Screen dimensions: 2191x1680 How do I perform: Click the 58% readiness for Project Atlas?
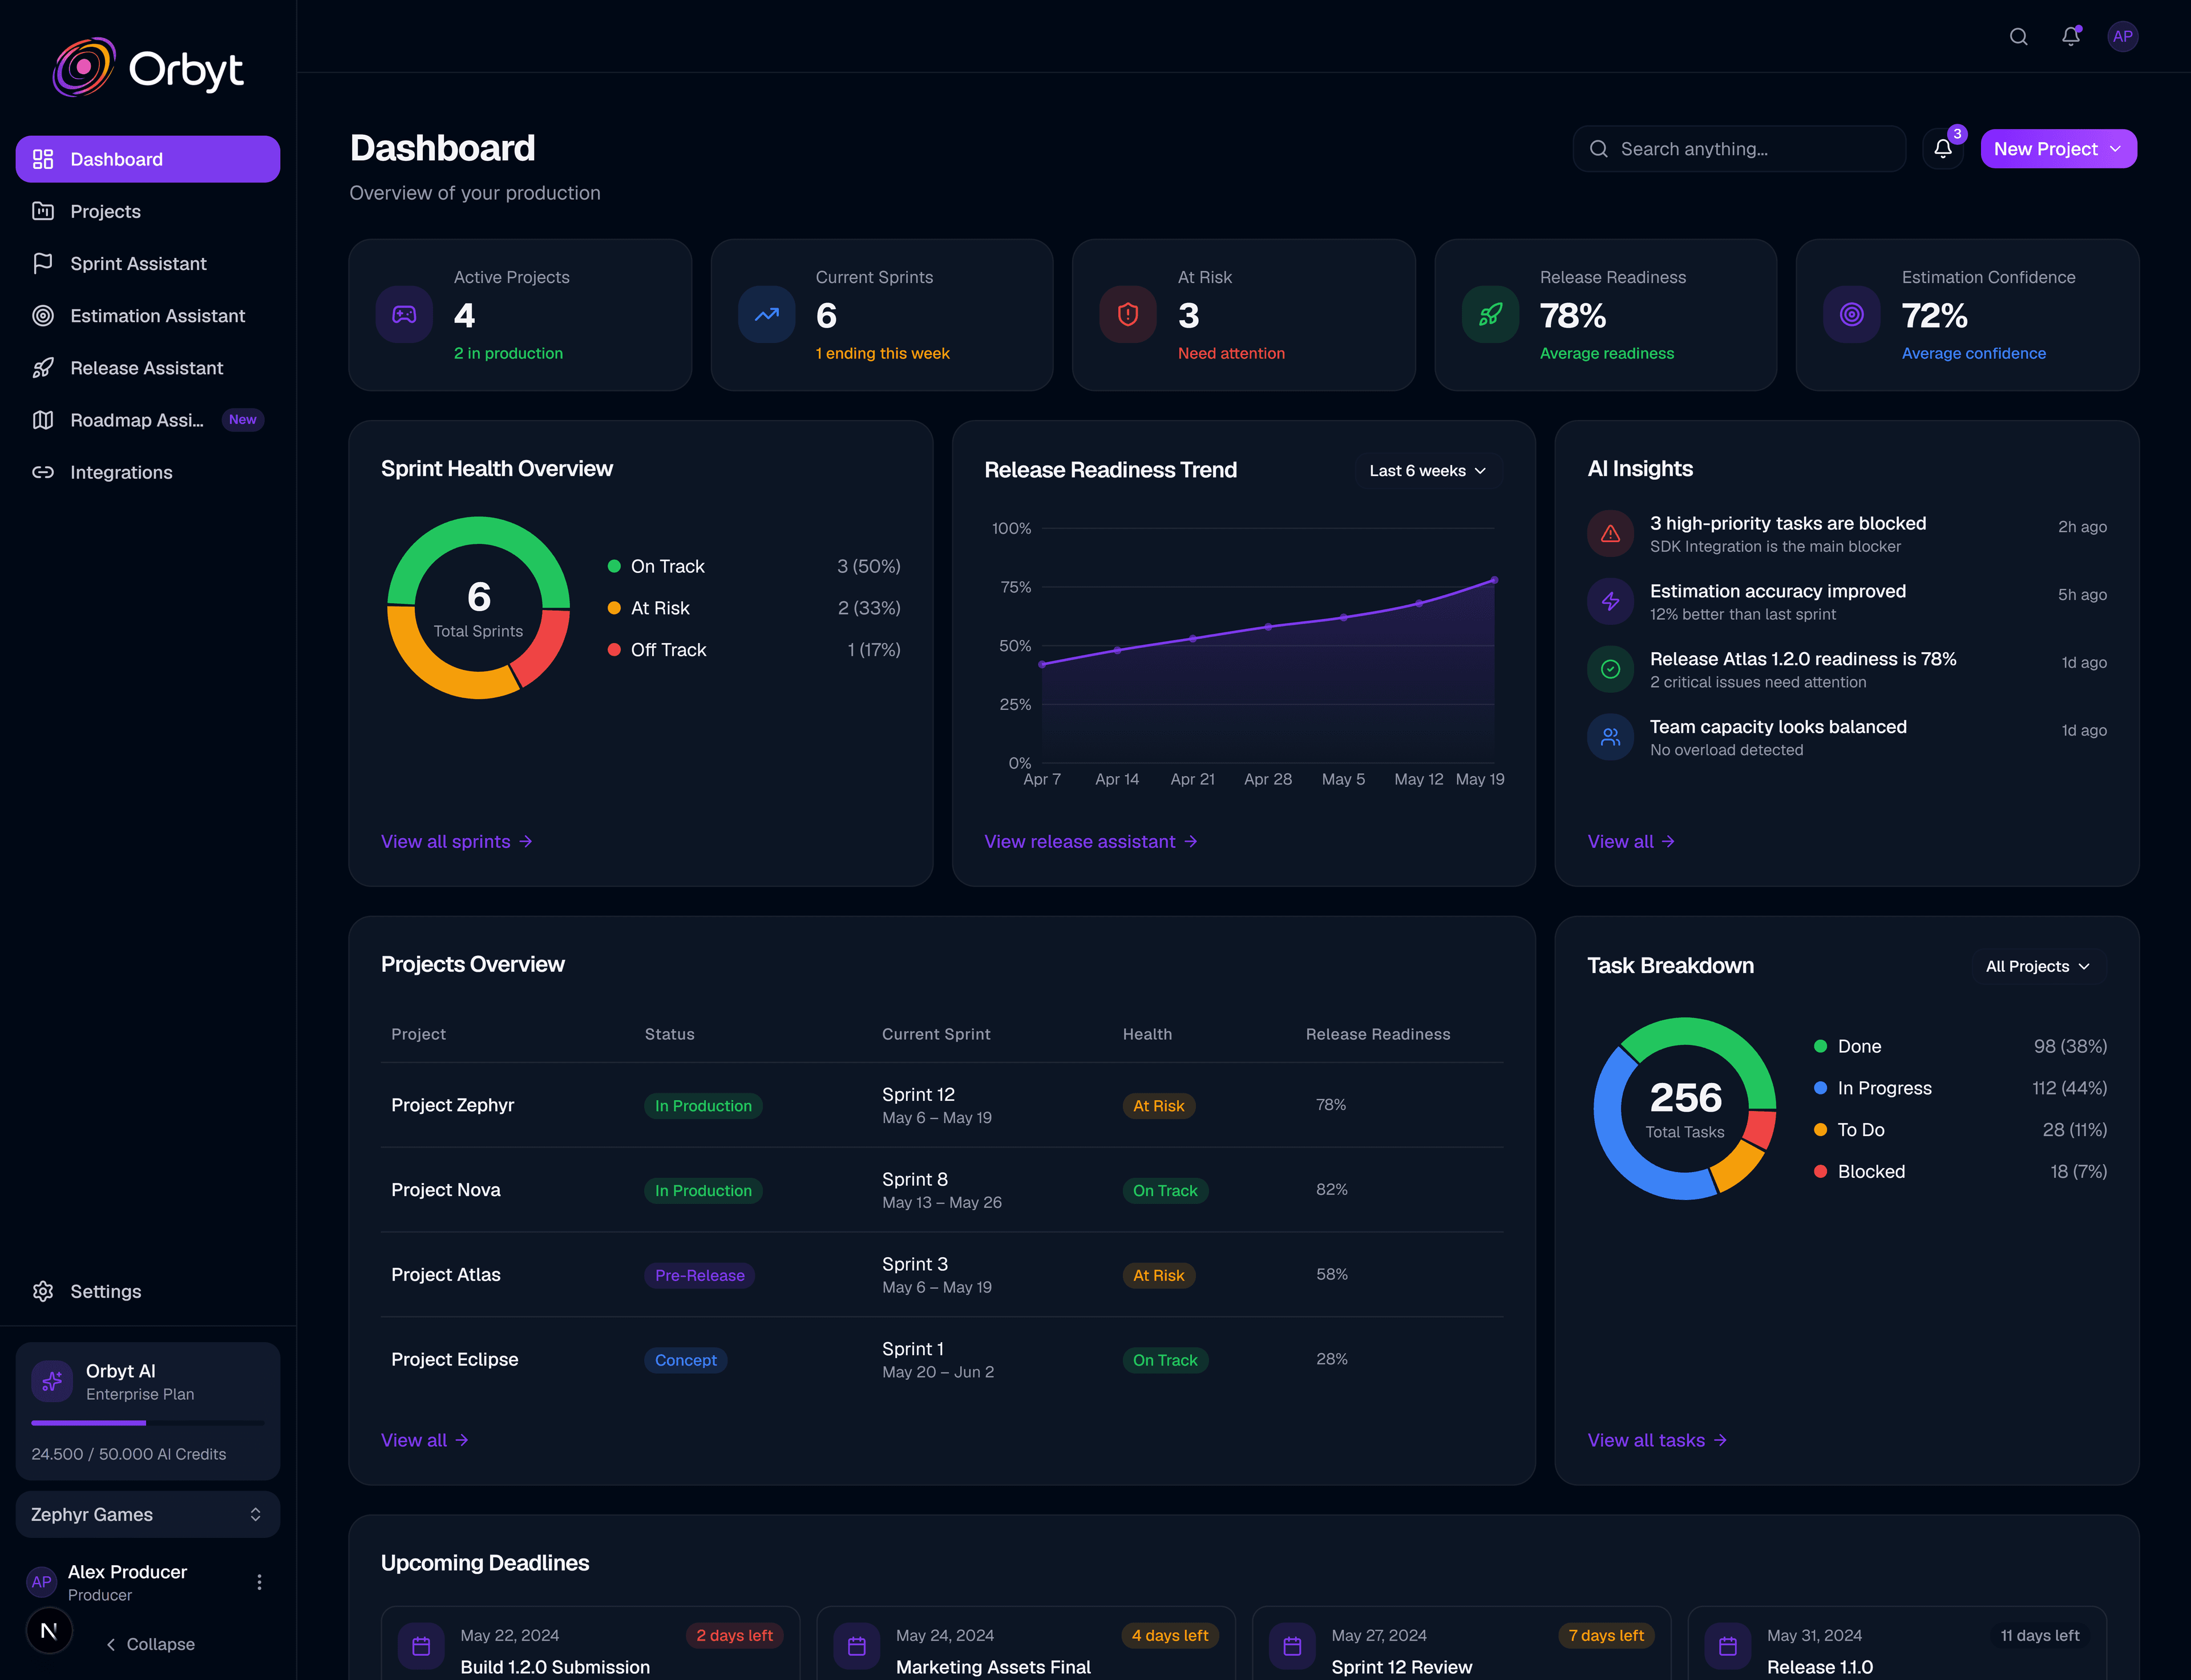[1332, 1274]
